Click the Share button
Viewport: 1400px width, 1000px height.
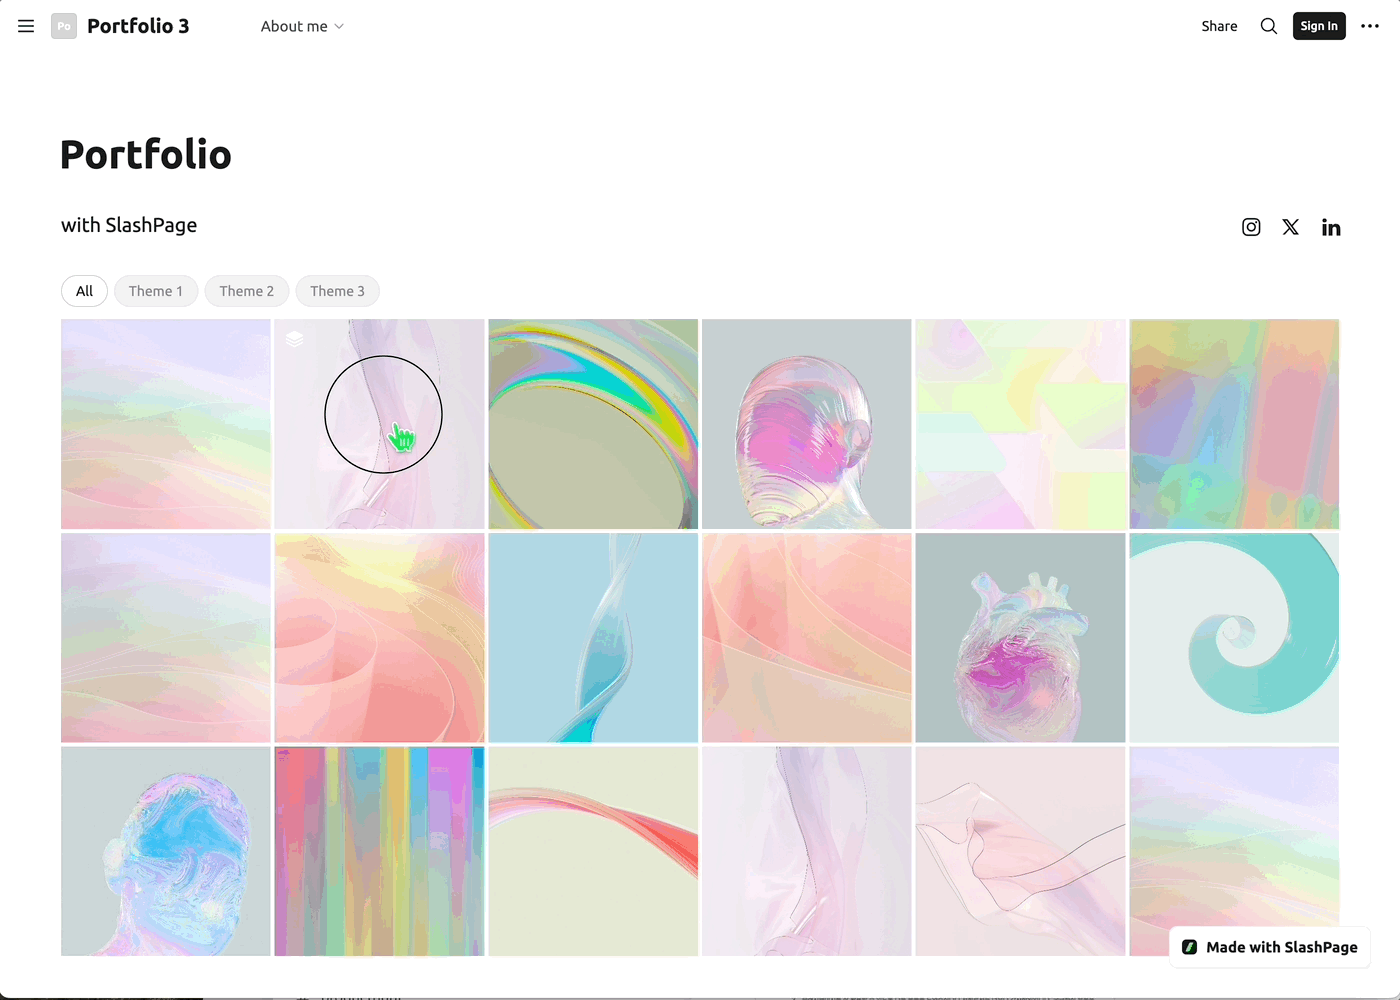click(x=1219, y=26)
